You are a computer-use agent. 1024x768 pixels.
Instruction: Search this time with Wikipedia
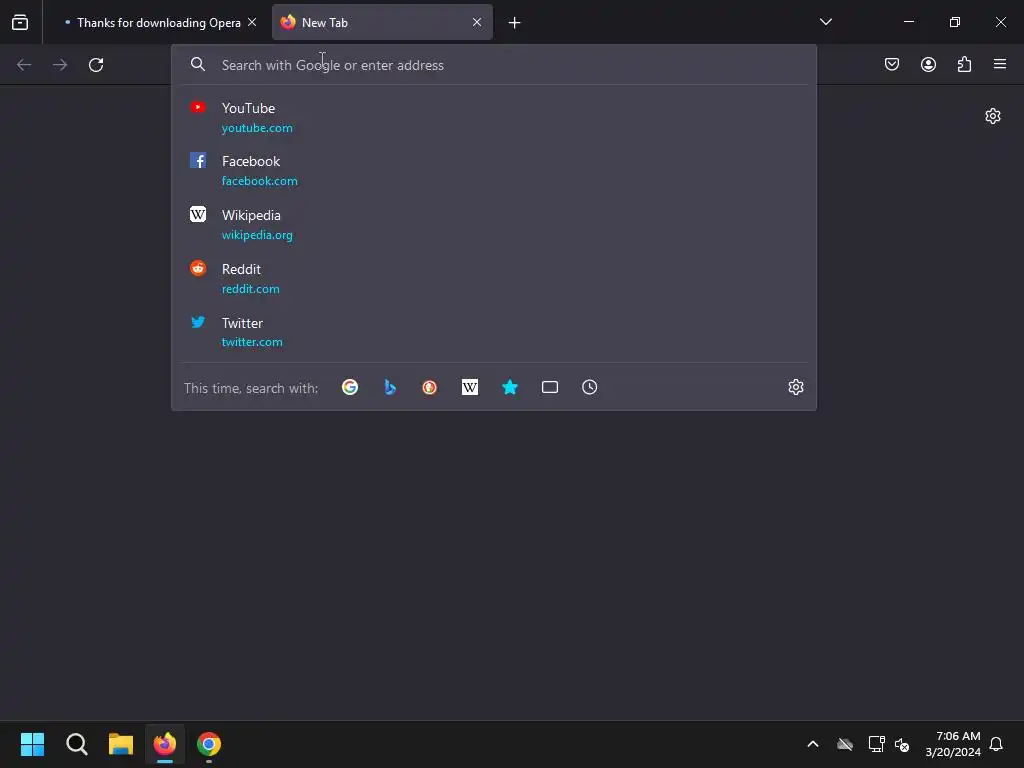tap(470, 387)
